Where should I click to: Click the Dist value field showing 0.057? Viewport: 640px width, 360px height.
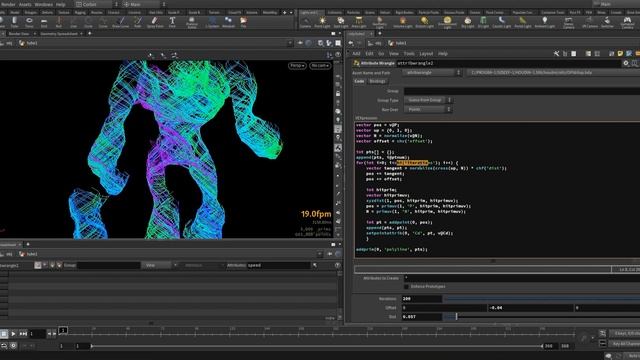click(x=422, y=317)
